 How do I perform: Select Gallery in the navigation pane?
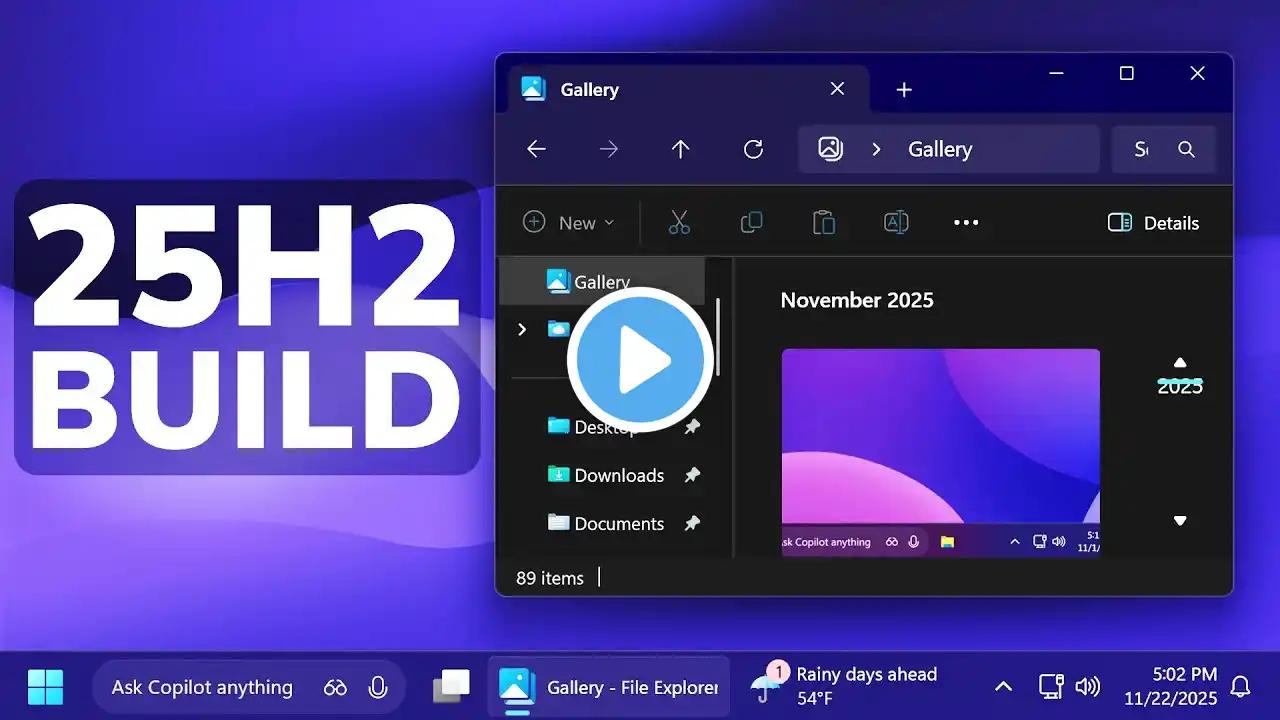(x=602, y=282)
